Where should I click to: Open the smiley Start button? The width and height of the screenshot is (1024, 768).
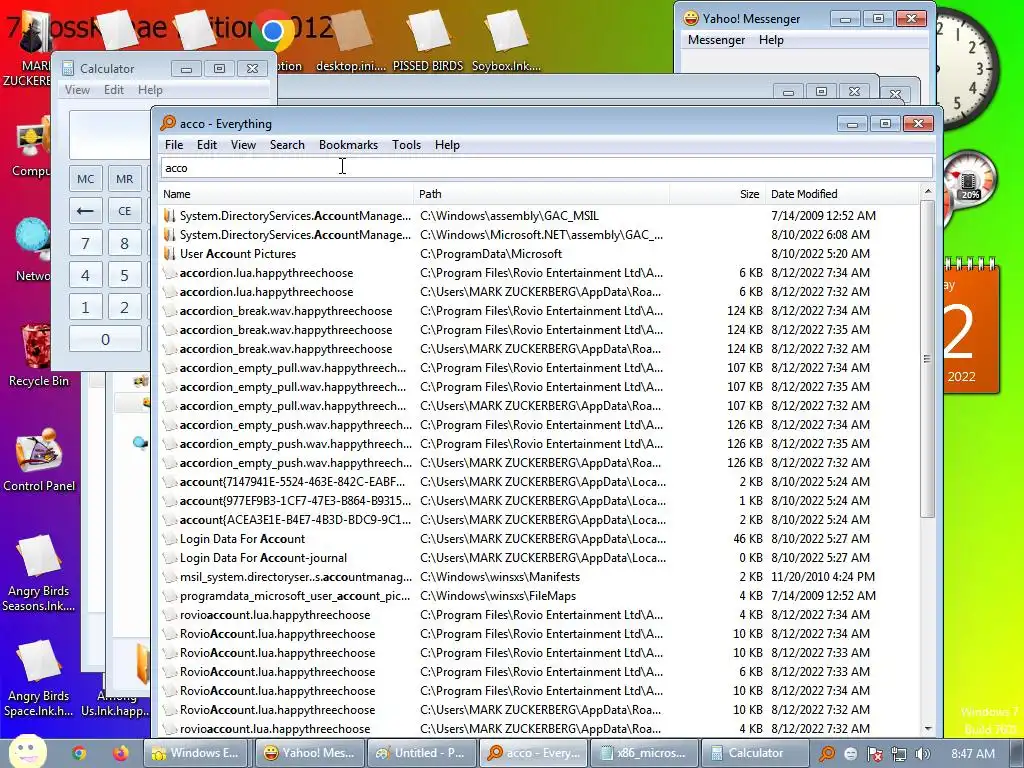27,752
